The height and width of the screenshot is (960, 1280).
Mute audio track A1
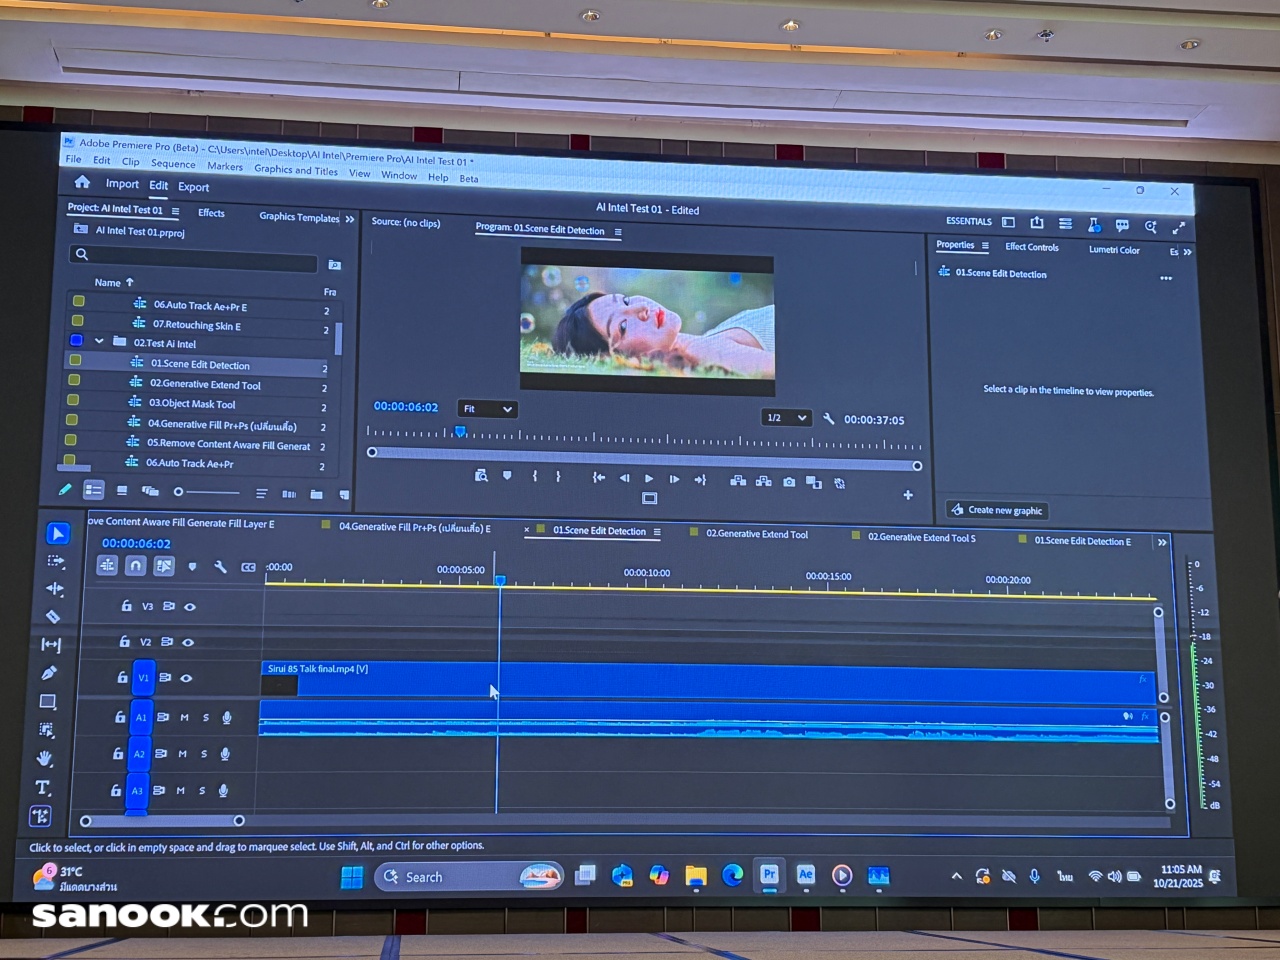[x=184, y=717]
